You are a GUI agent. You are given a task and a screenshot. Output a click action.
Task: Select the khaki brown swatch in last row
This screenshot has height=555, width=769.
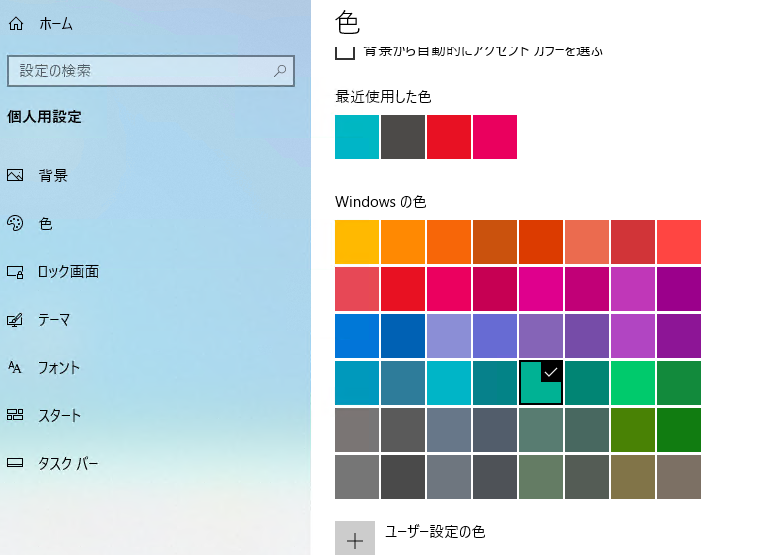[633, 477]
